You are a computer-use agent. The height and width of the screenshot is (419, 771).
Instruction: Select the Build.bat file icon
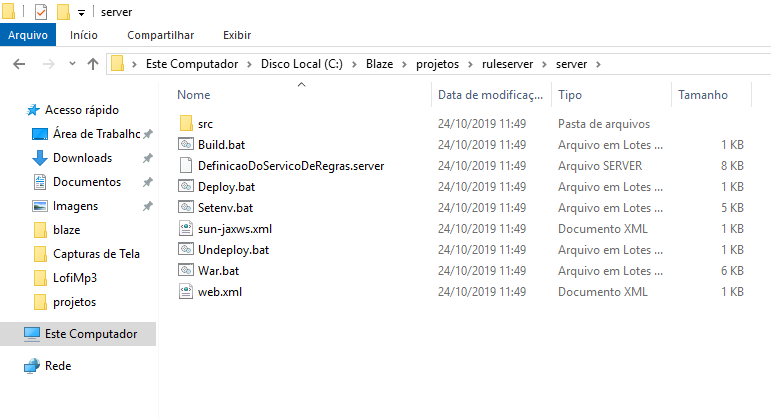pos(186,144)
